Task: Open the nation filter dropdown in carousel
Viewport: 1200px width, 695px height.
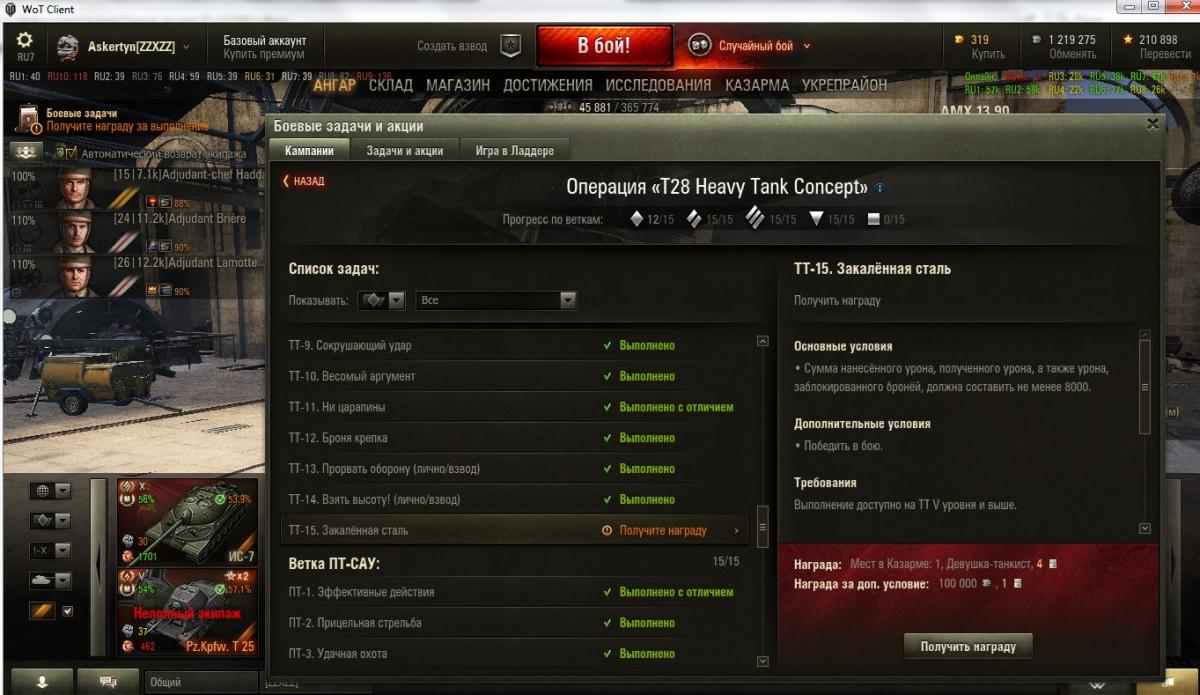Action: click(53, 491)
